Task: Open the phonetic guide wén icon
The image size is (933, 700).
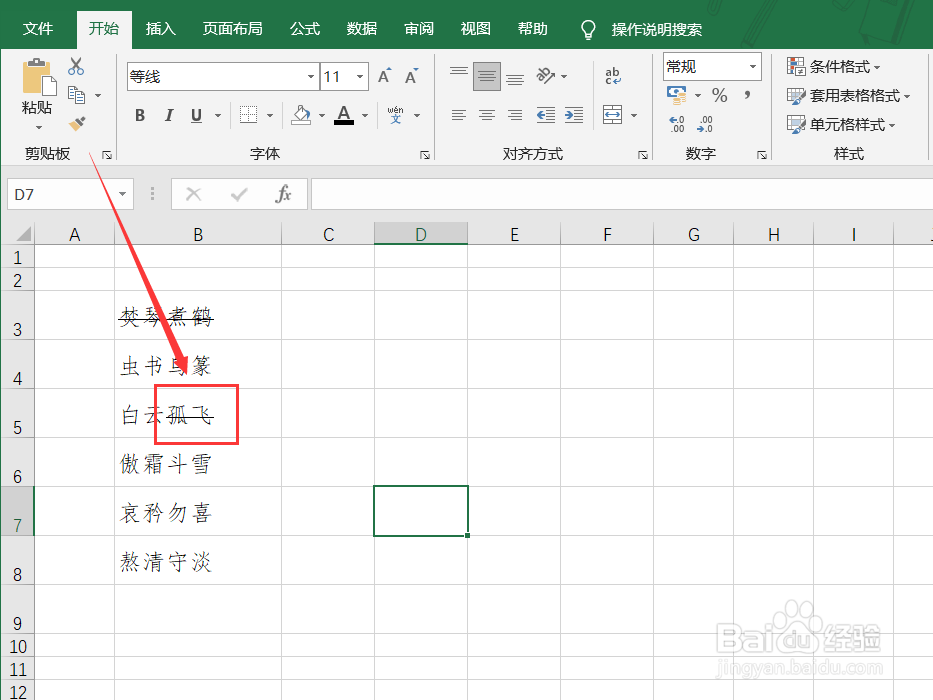Action: click(x=395, y=115)
